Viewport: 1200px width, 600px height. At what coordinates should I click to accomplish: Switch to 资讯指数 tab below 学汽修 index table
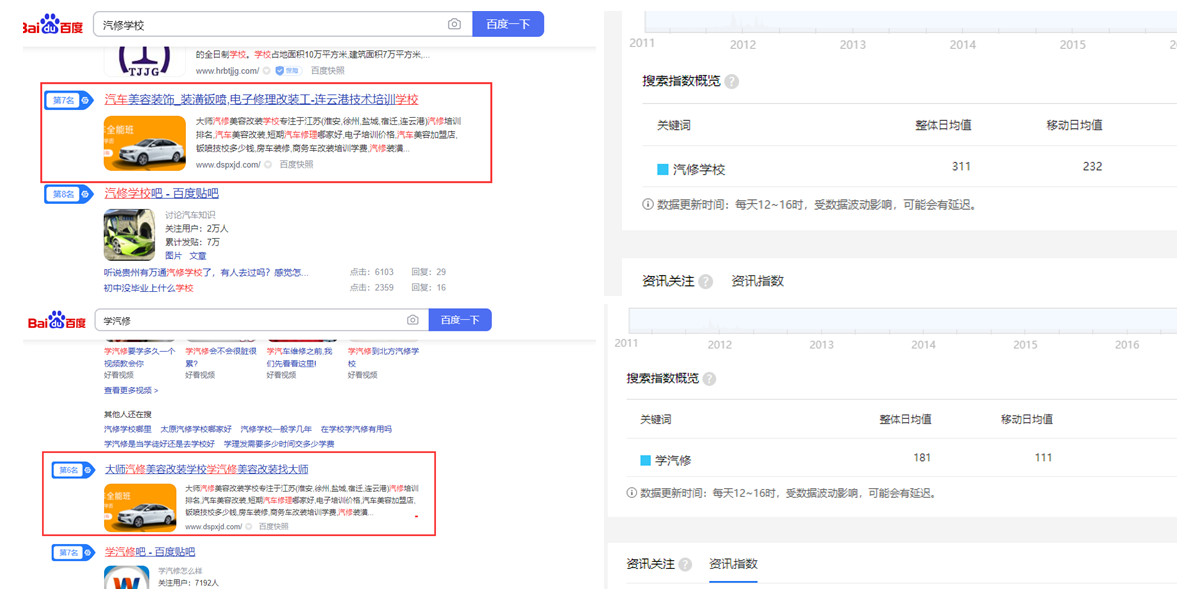[733, 564]
